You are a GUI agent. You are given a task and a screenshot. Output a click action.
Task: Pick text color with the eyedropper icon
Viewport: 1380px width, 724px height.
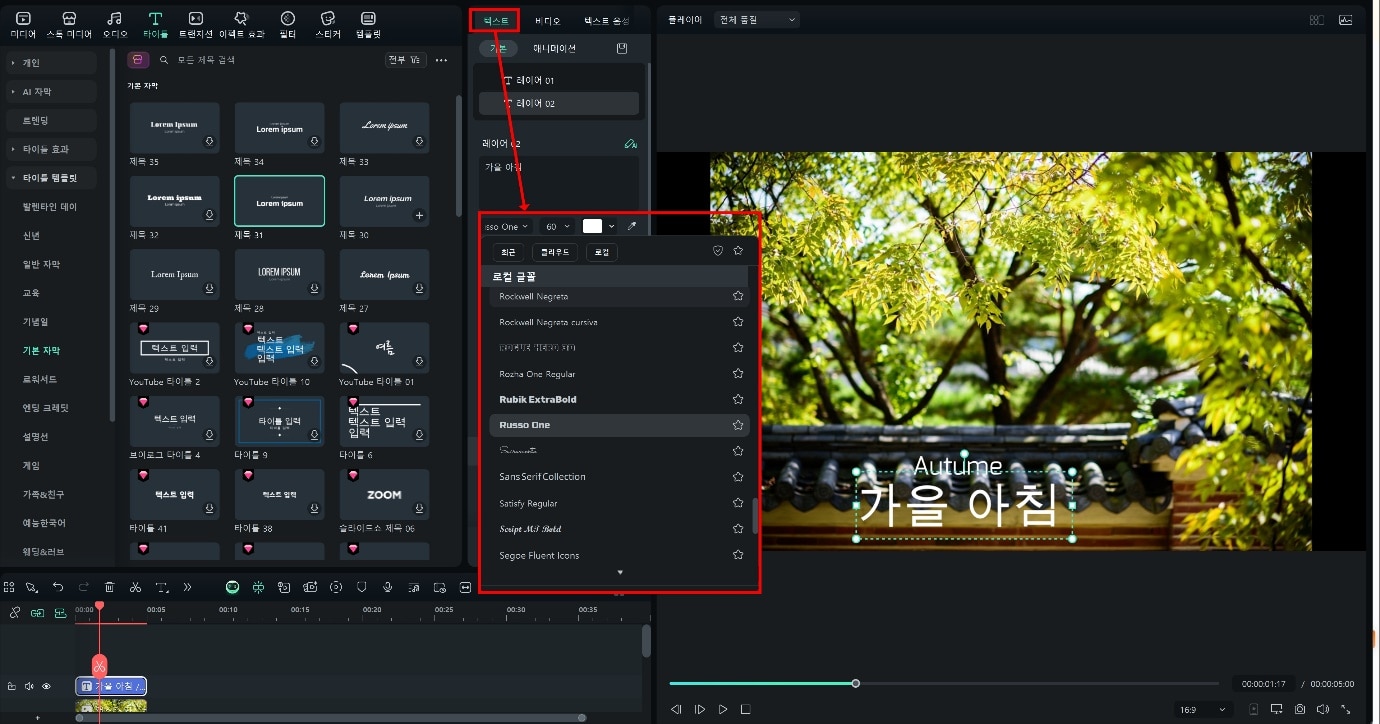(x=631, y=226)
